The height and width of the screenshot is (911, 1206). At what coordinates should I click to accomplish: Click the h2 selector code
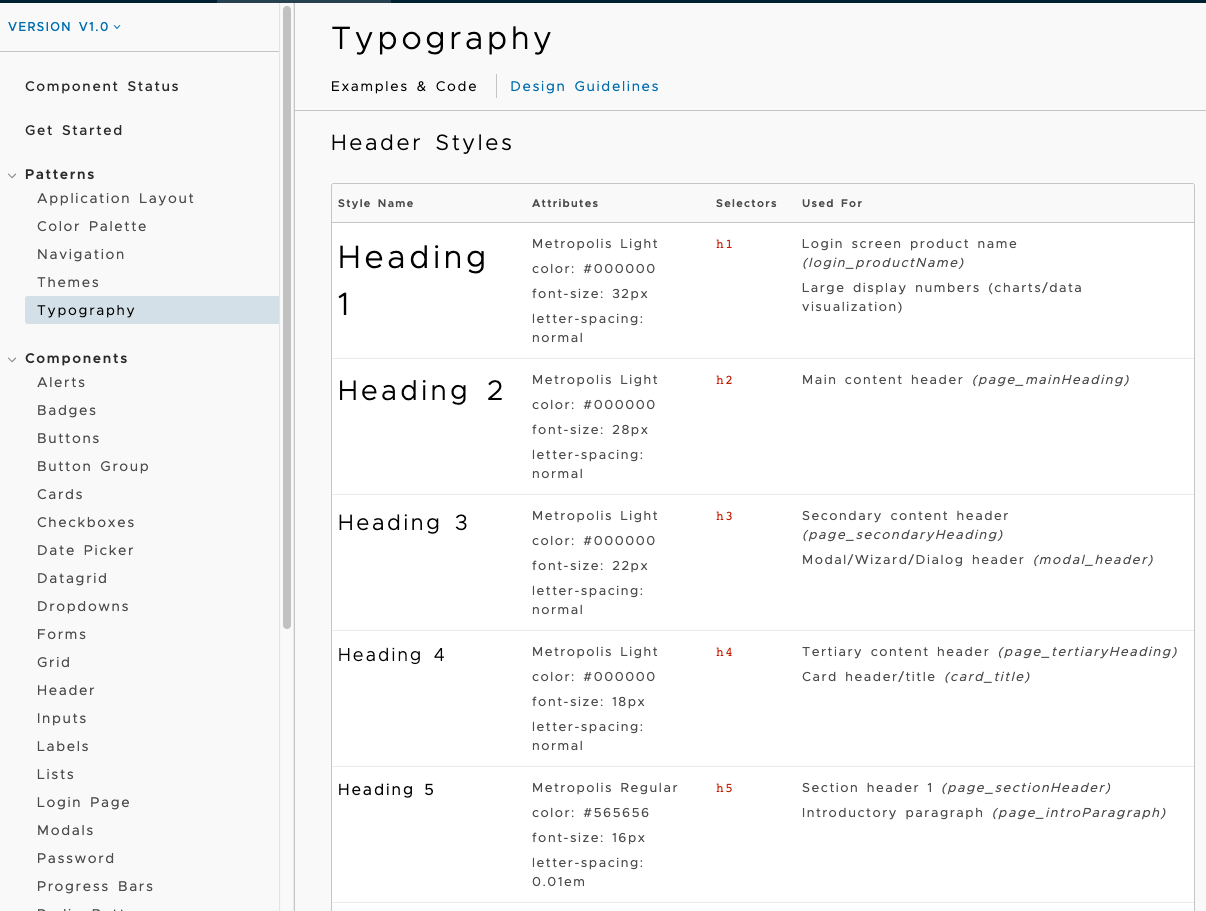pyautogui.click(x=725, y=380)
